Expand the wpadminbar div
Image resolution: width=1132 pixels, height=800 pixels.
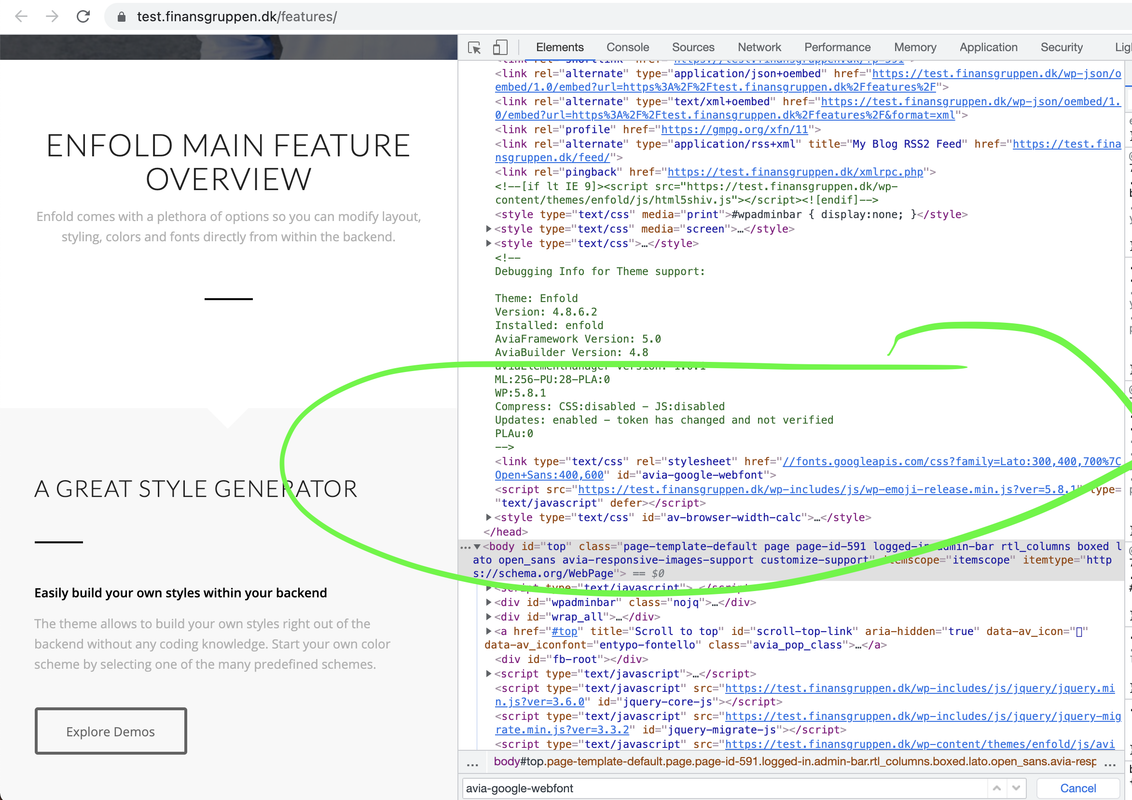tap(489, 602)
